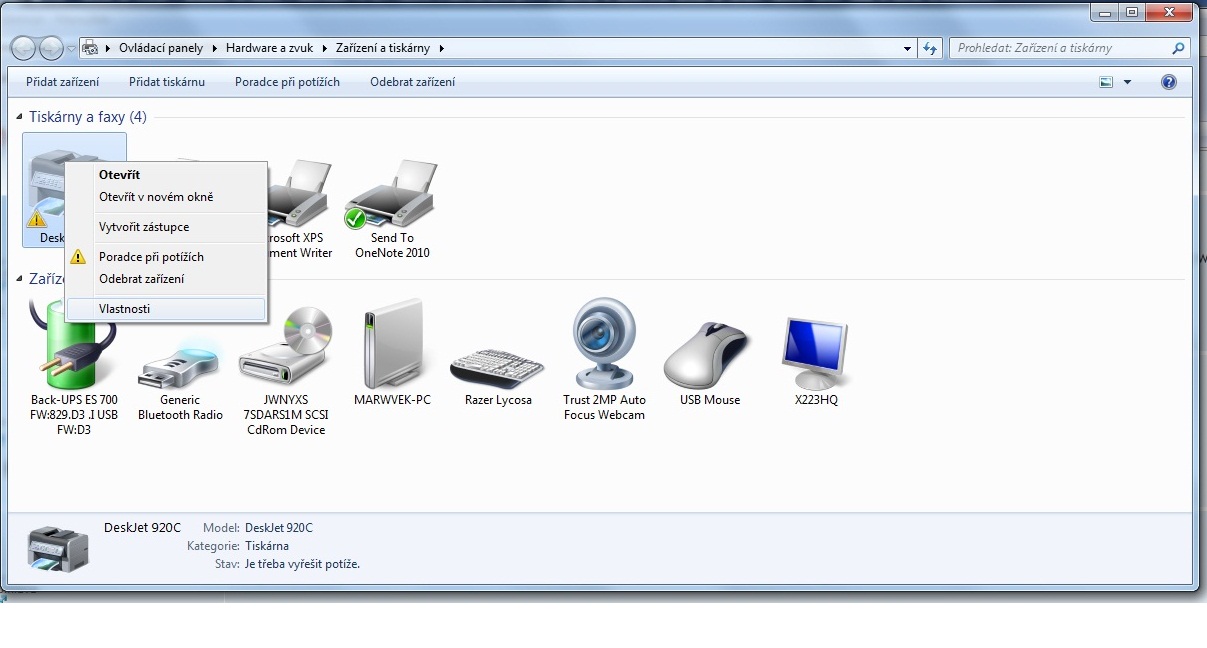Select the Trust 2MP Auto Focus Webcam

point(604,360)
